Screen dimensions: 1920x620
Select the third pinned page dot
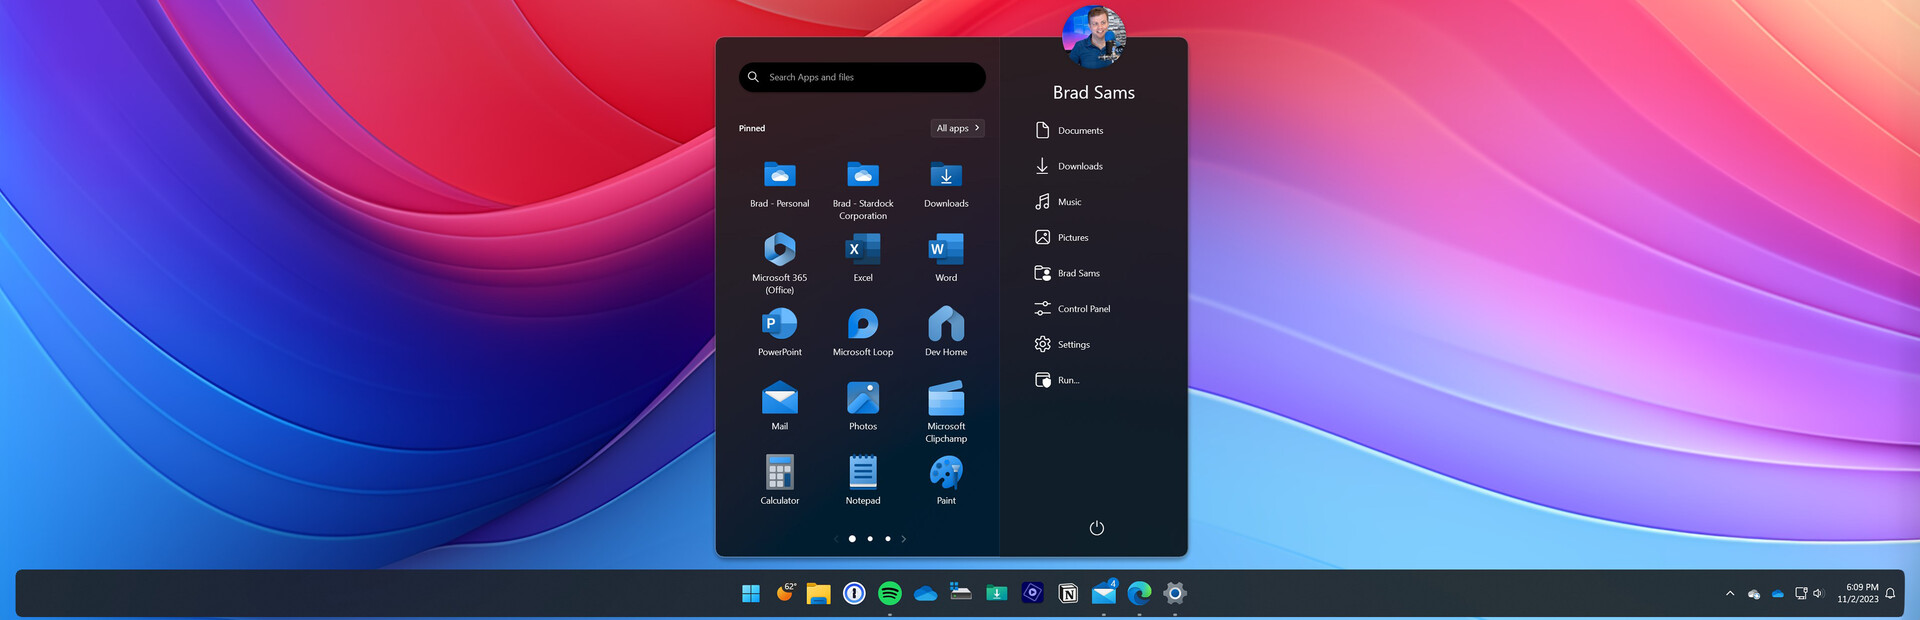[x=887, y=539]
